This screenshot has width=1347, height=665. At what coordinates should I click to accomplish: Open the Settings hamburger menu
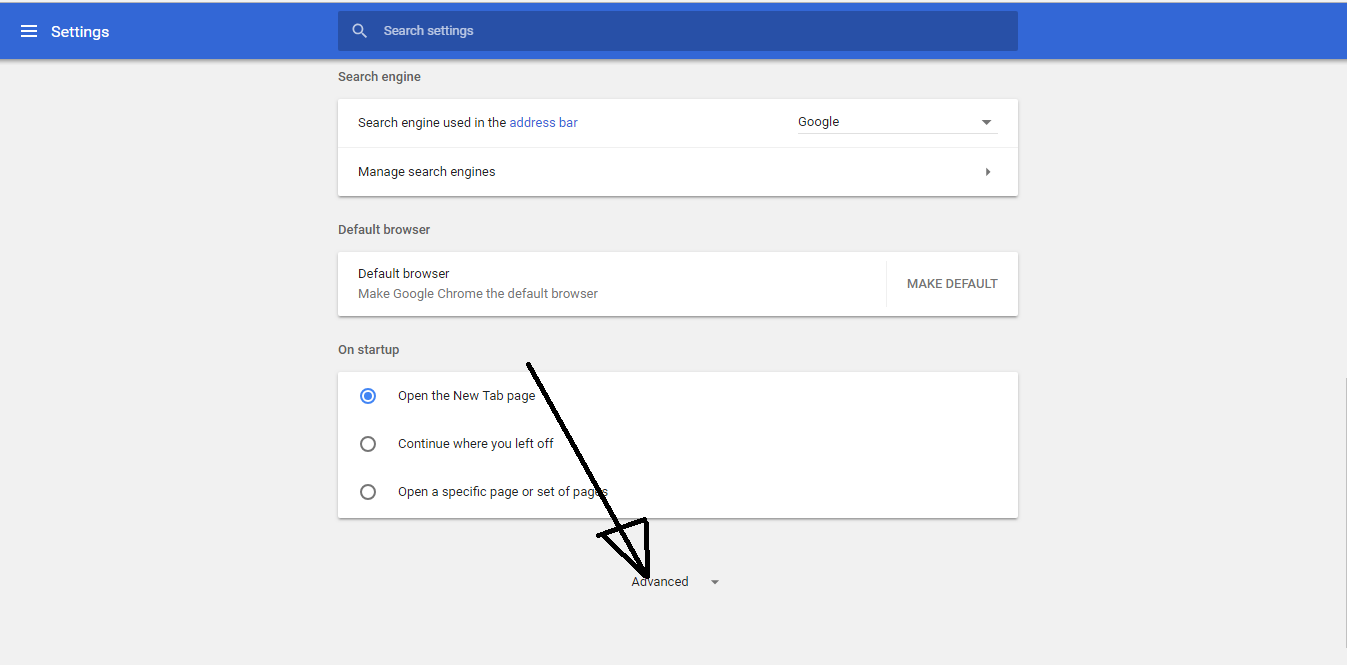(29, 31)
